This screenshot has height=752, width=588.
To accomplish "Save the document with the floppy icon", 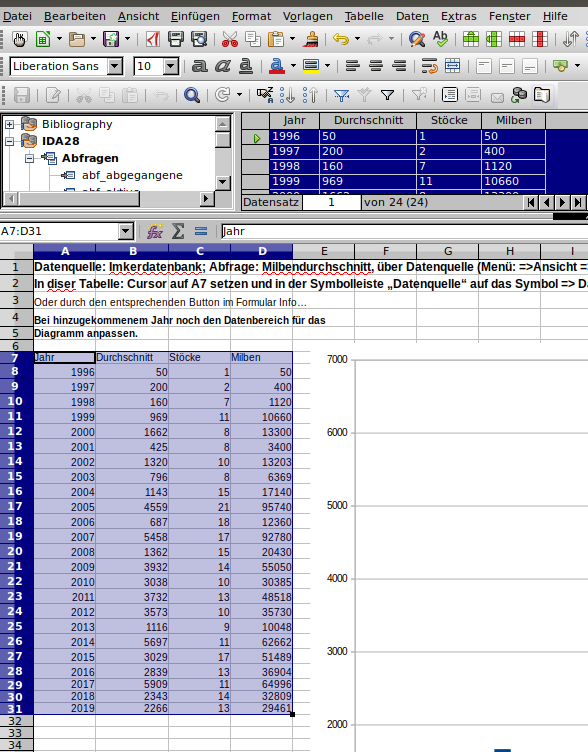I will pyautogui.click(x=111, y=39).
